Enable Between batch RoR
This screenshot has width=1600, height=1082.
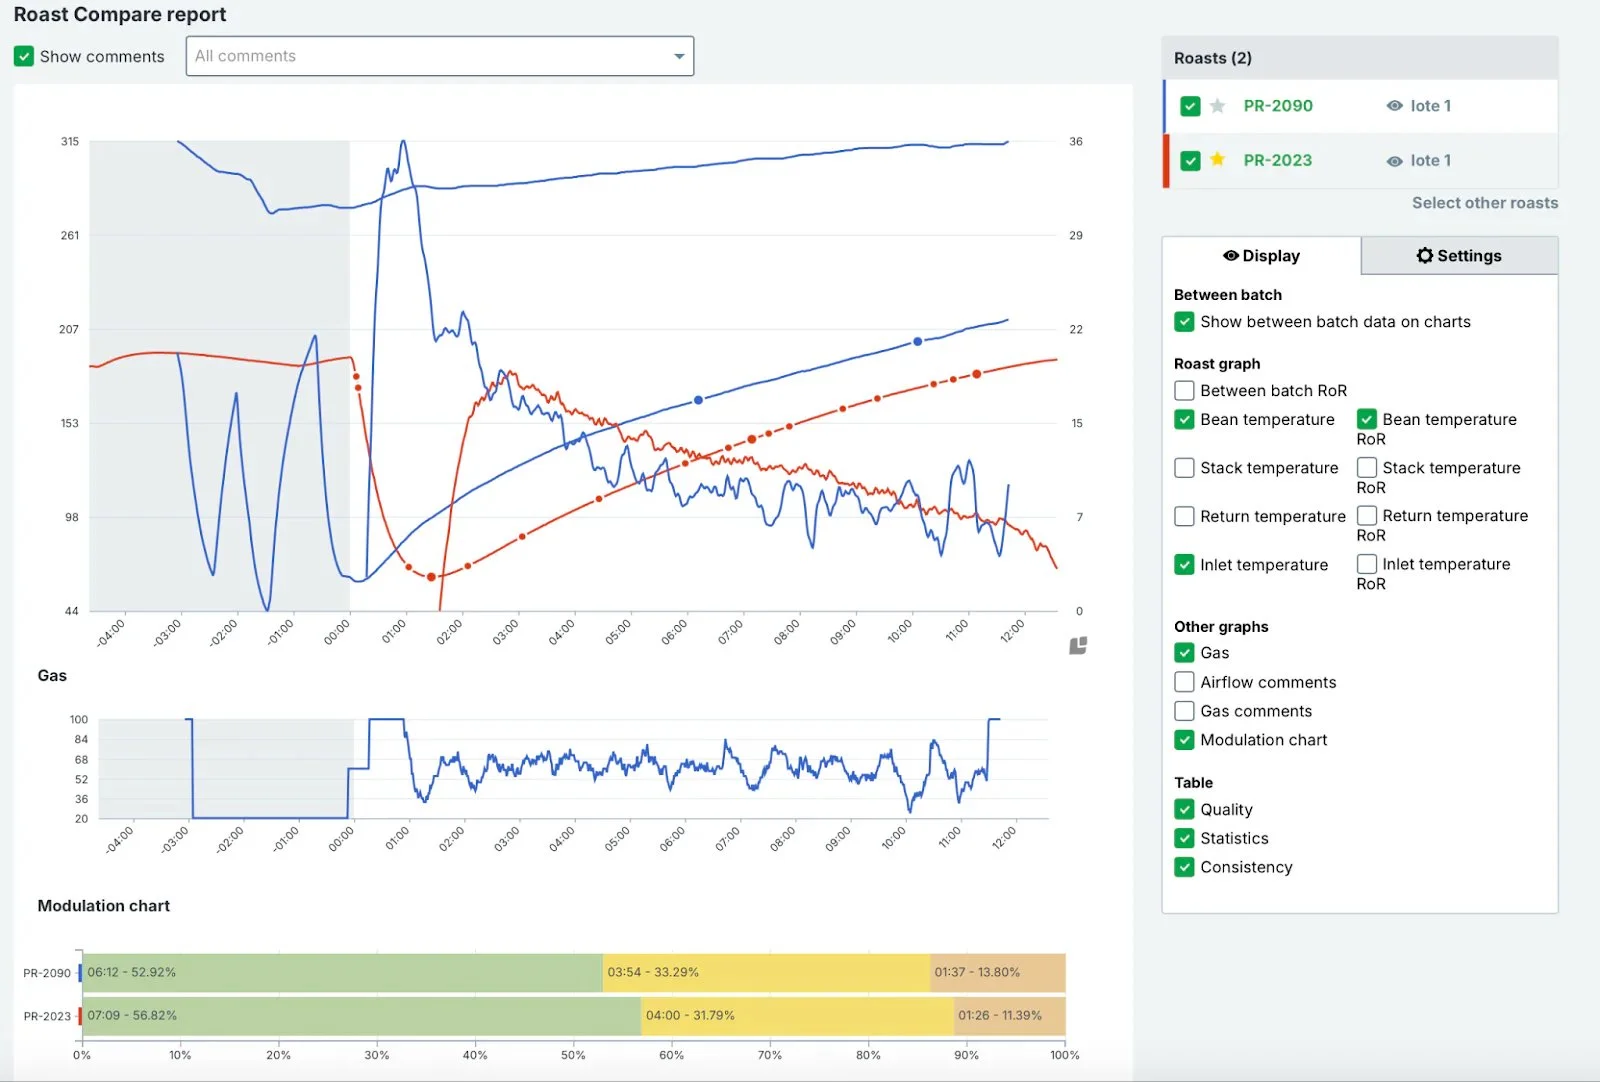pos(1184,390)
